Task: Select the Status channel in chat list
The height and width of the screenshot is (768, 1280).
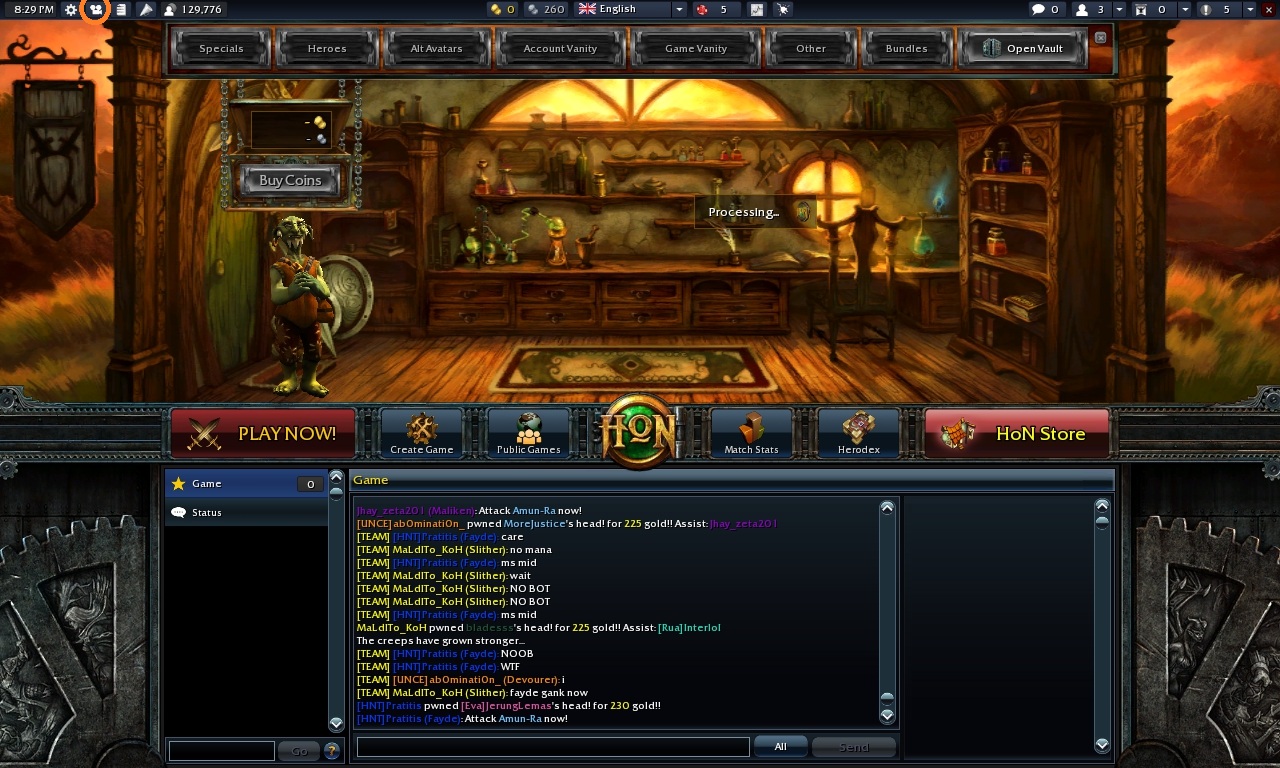Action: tap(246, 512)
